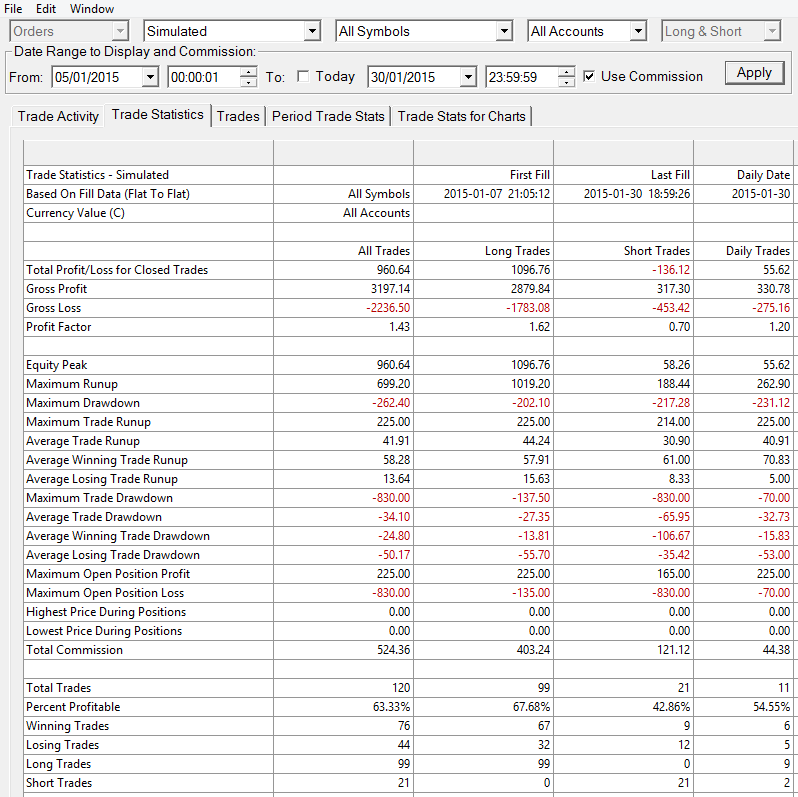Click the To time field 23:59:59

pyautogui.click(x=522, y=77)
